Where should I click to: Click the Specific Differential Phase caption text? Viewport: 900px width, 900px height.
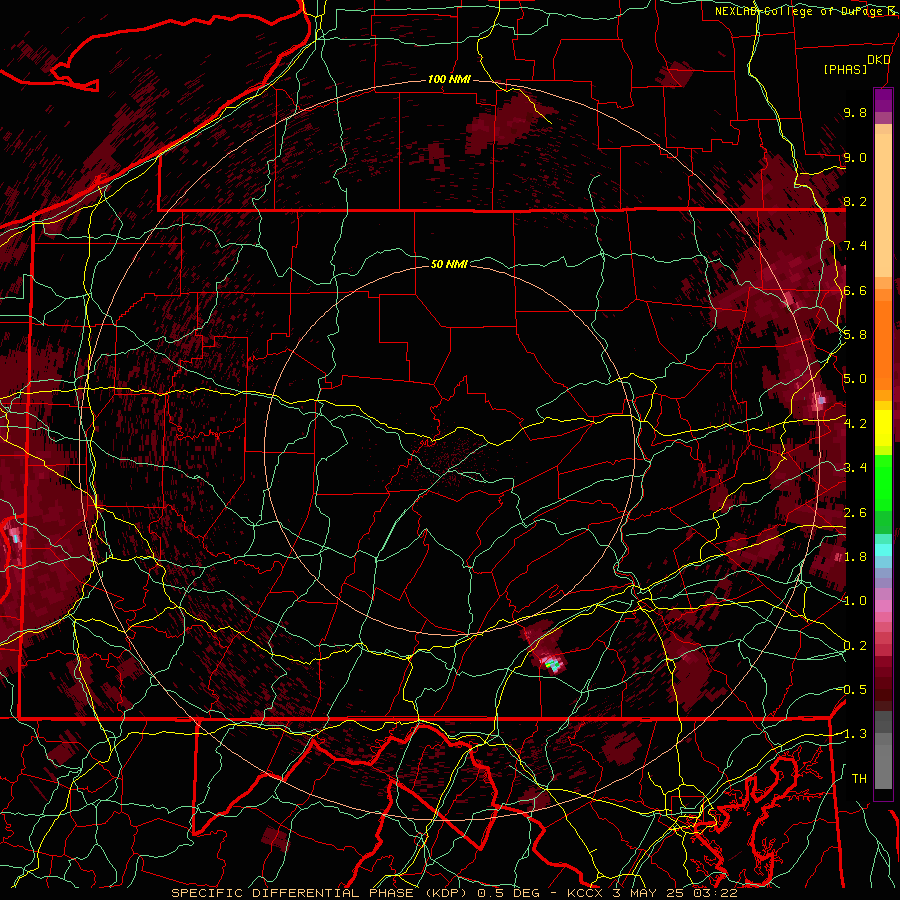tap(321, 893)
